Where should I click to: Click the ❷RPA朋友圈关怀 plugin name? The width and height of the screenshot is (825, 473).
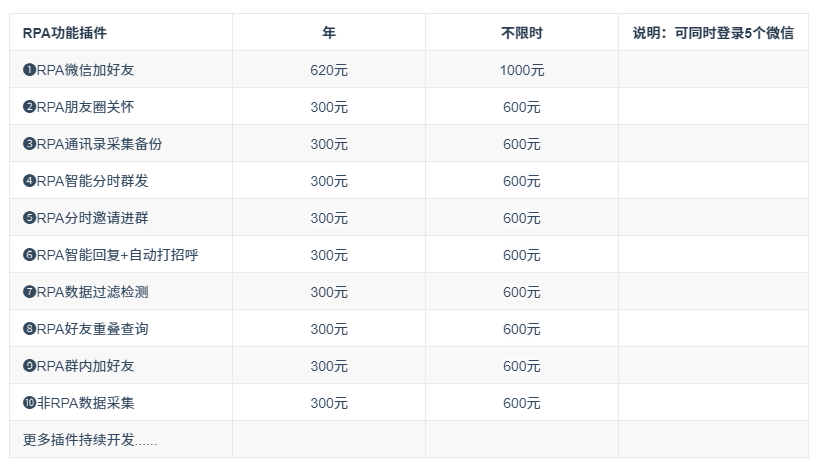[x=78, y=107]
